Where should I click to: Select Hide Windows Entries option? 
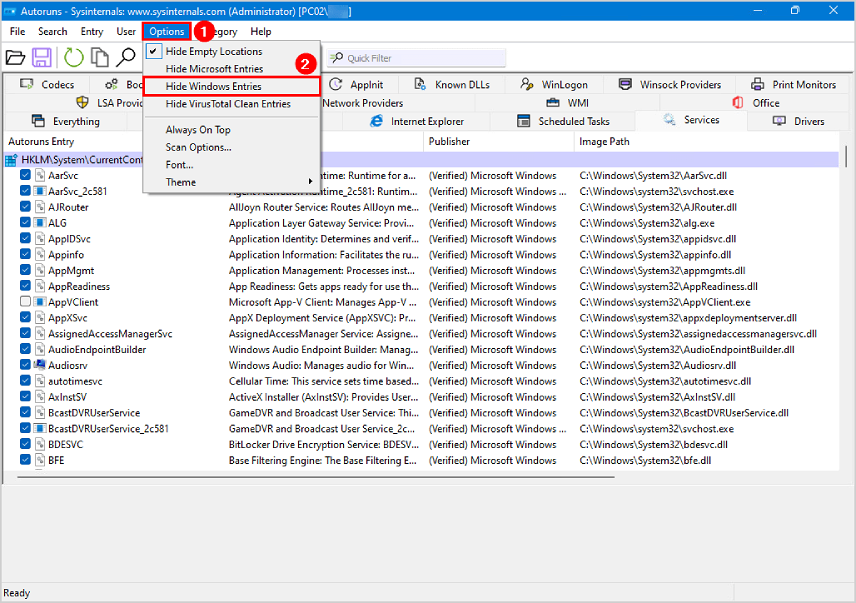pos(231,86)
